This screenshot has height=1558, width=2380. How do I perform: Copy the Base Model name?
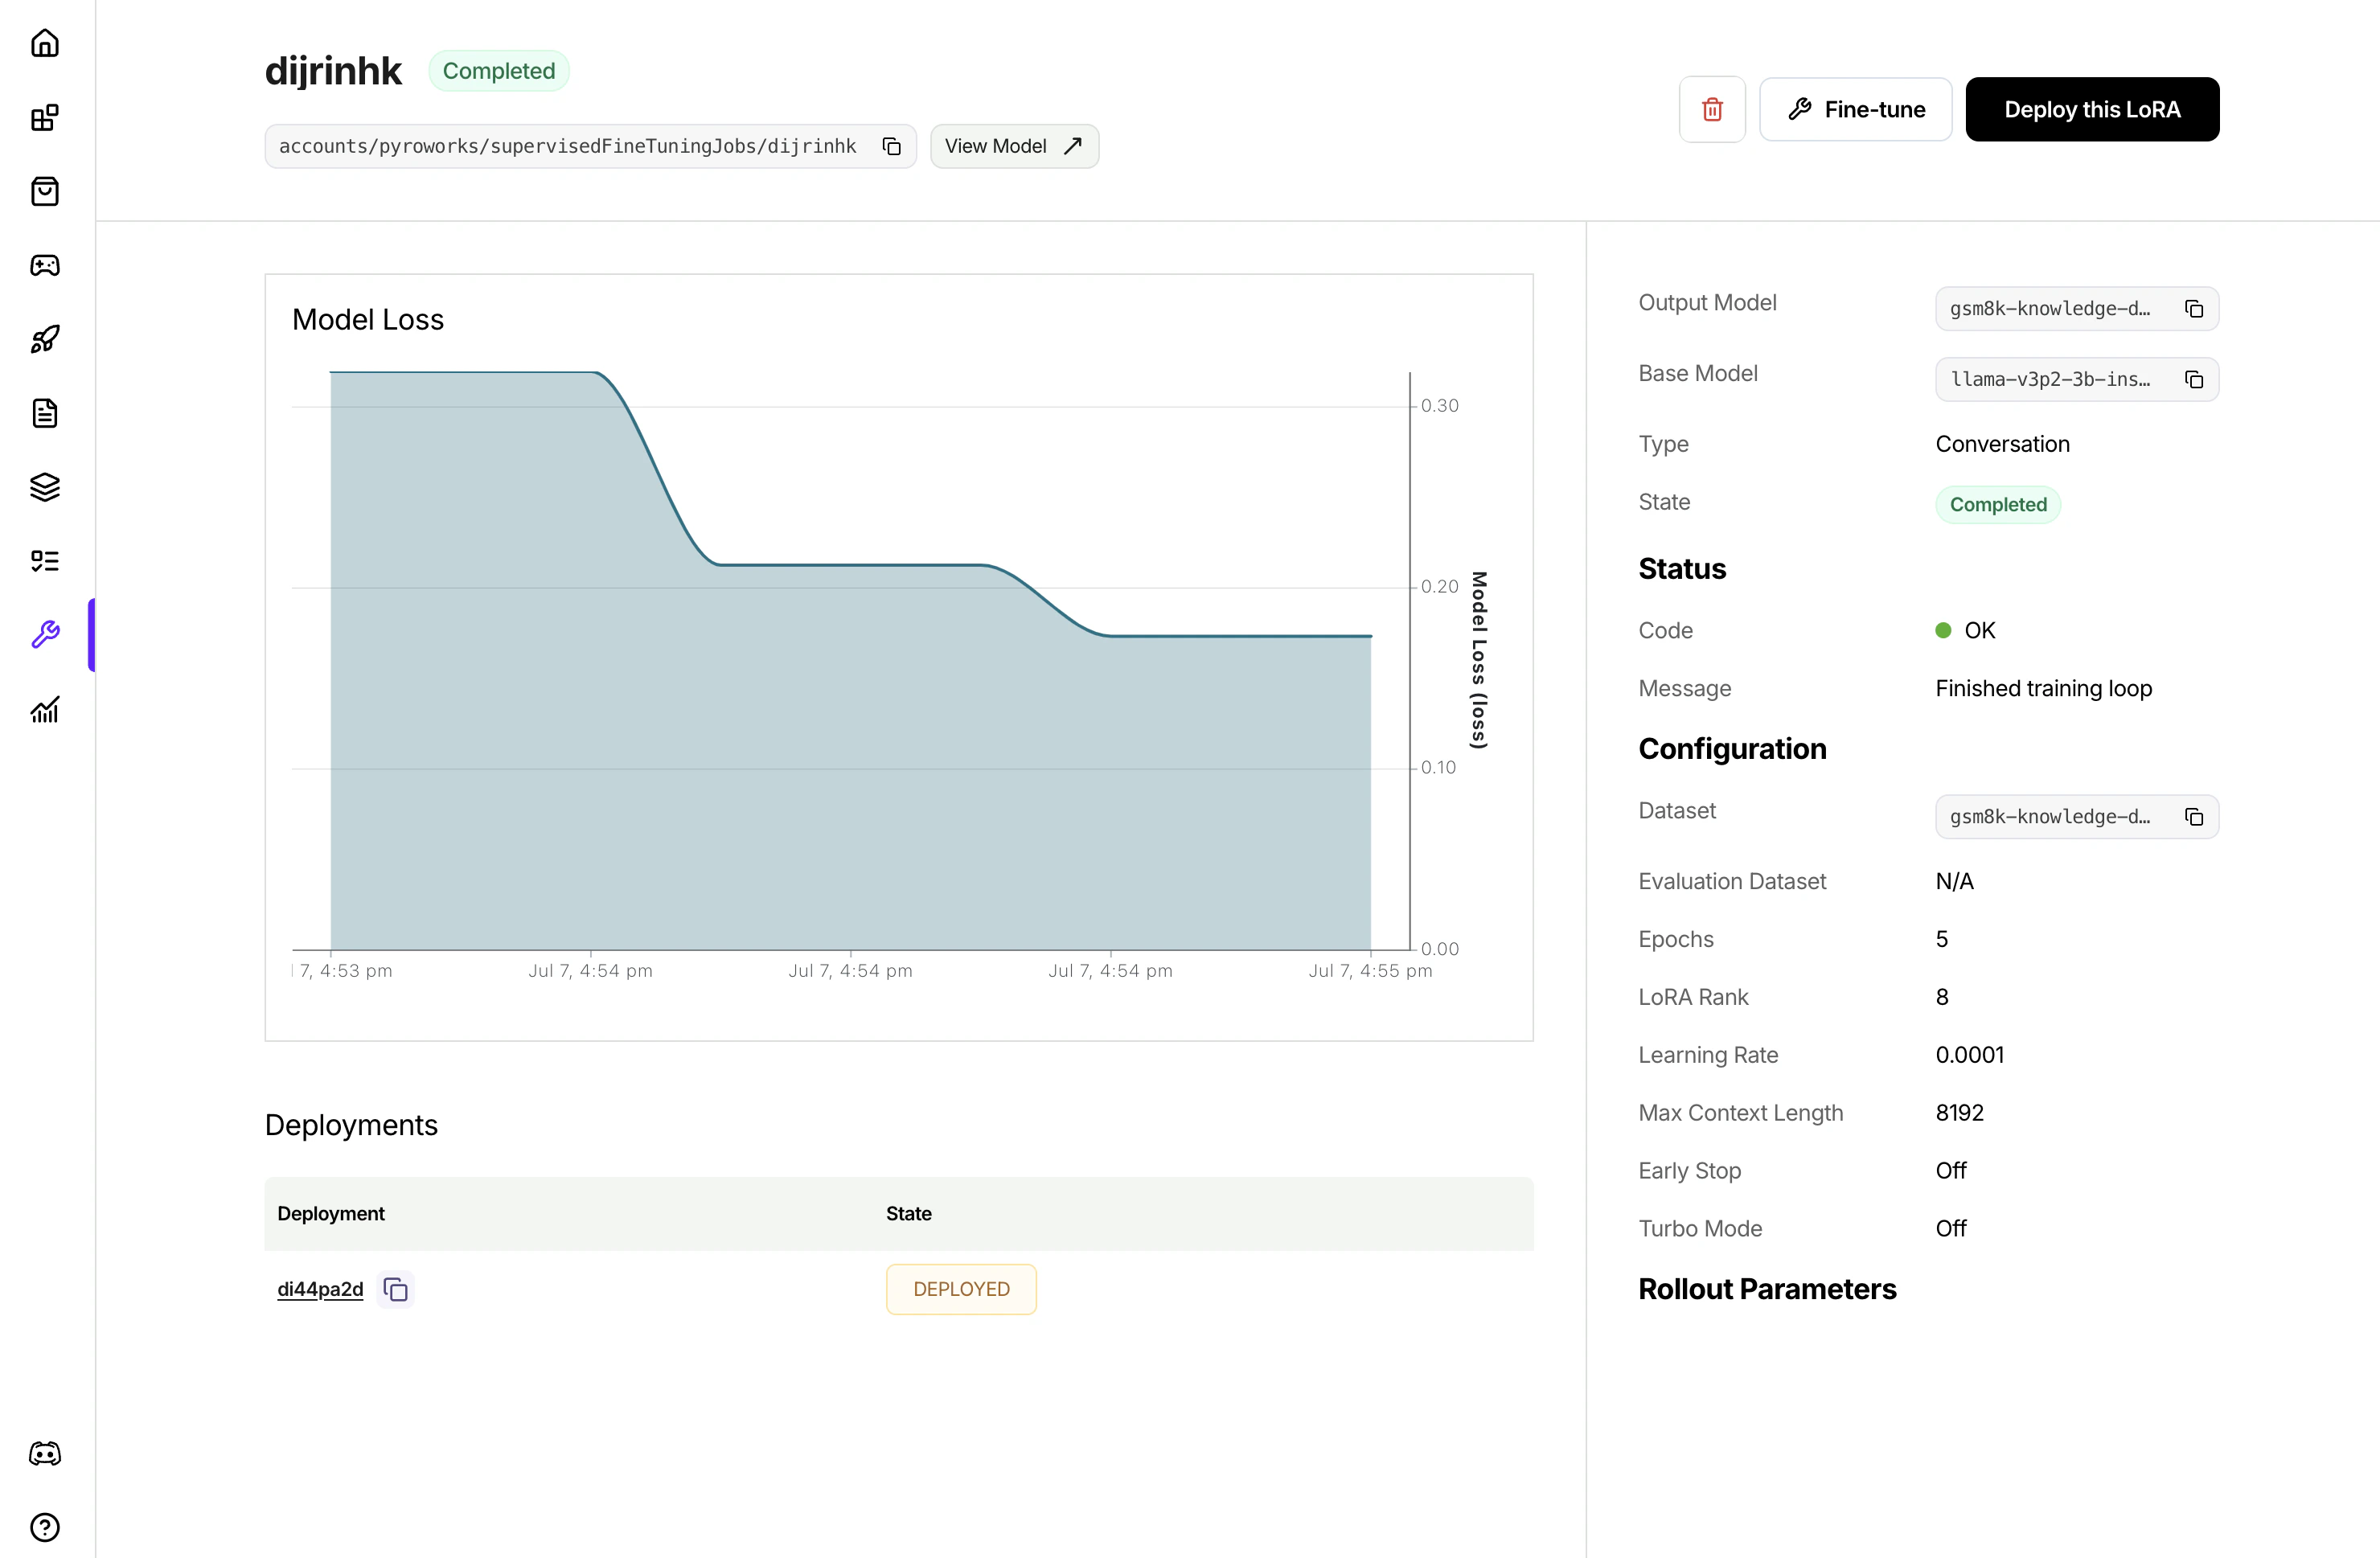pyautogui.click(x=2193, y=380)
